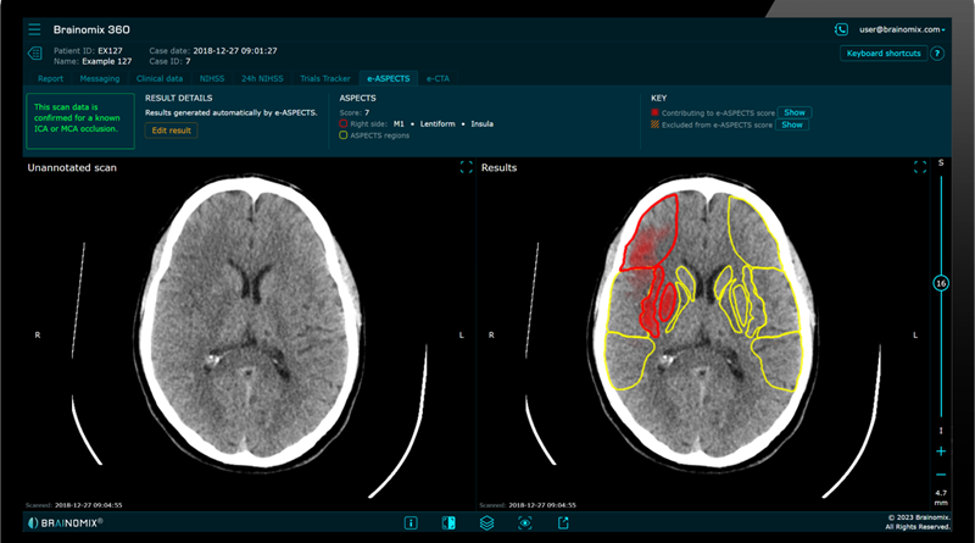Viewport: 975px width, 543px height.
Task: Click the red contributing key swatch
Action: point(655,113)
